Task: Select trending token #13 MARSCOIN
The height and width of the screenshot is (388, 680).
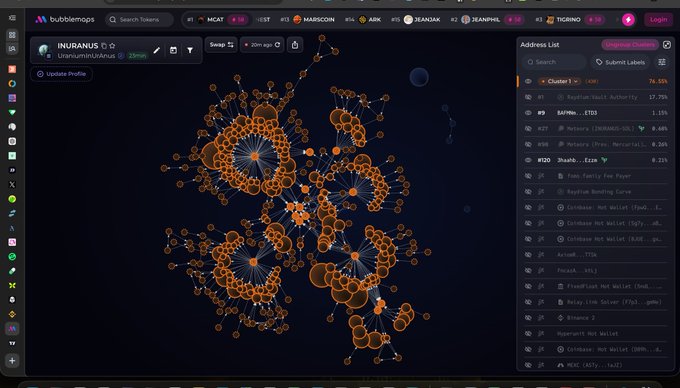Action: coord(307,20)
